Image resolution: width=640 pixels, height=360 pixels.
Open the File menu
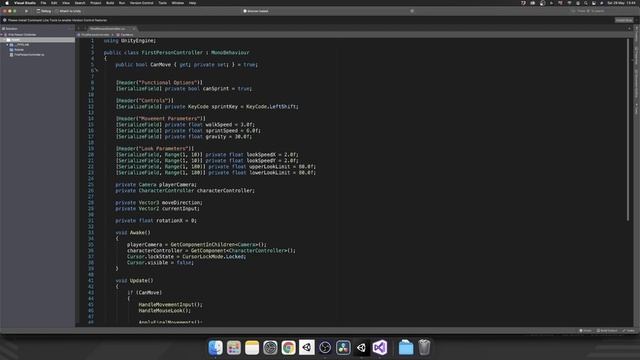(x=43, y=3)
